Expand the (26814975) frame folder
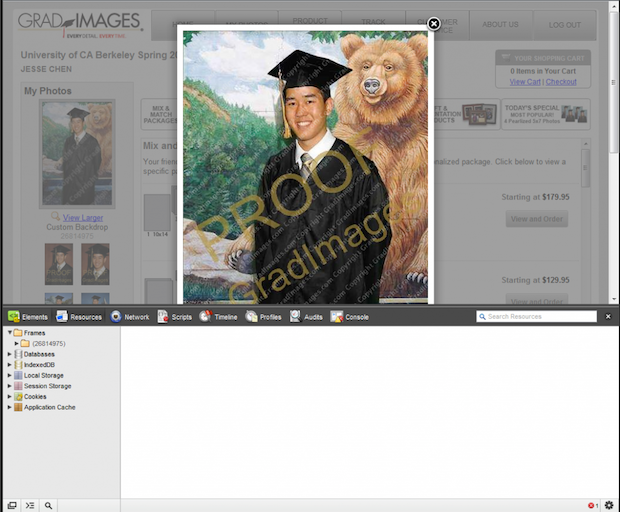This screenshot has height=512, width=620. click(16, 343)
